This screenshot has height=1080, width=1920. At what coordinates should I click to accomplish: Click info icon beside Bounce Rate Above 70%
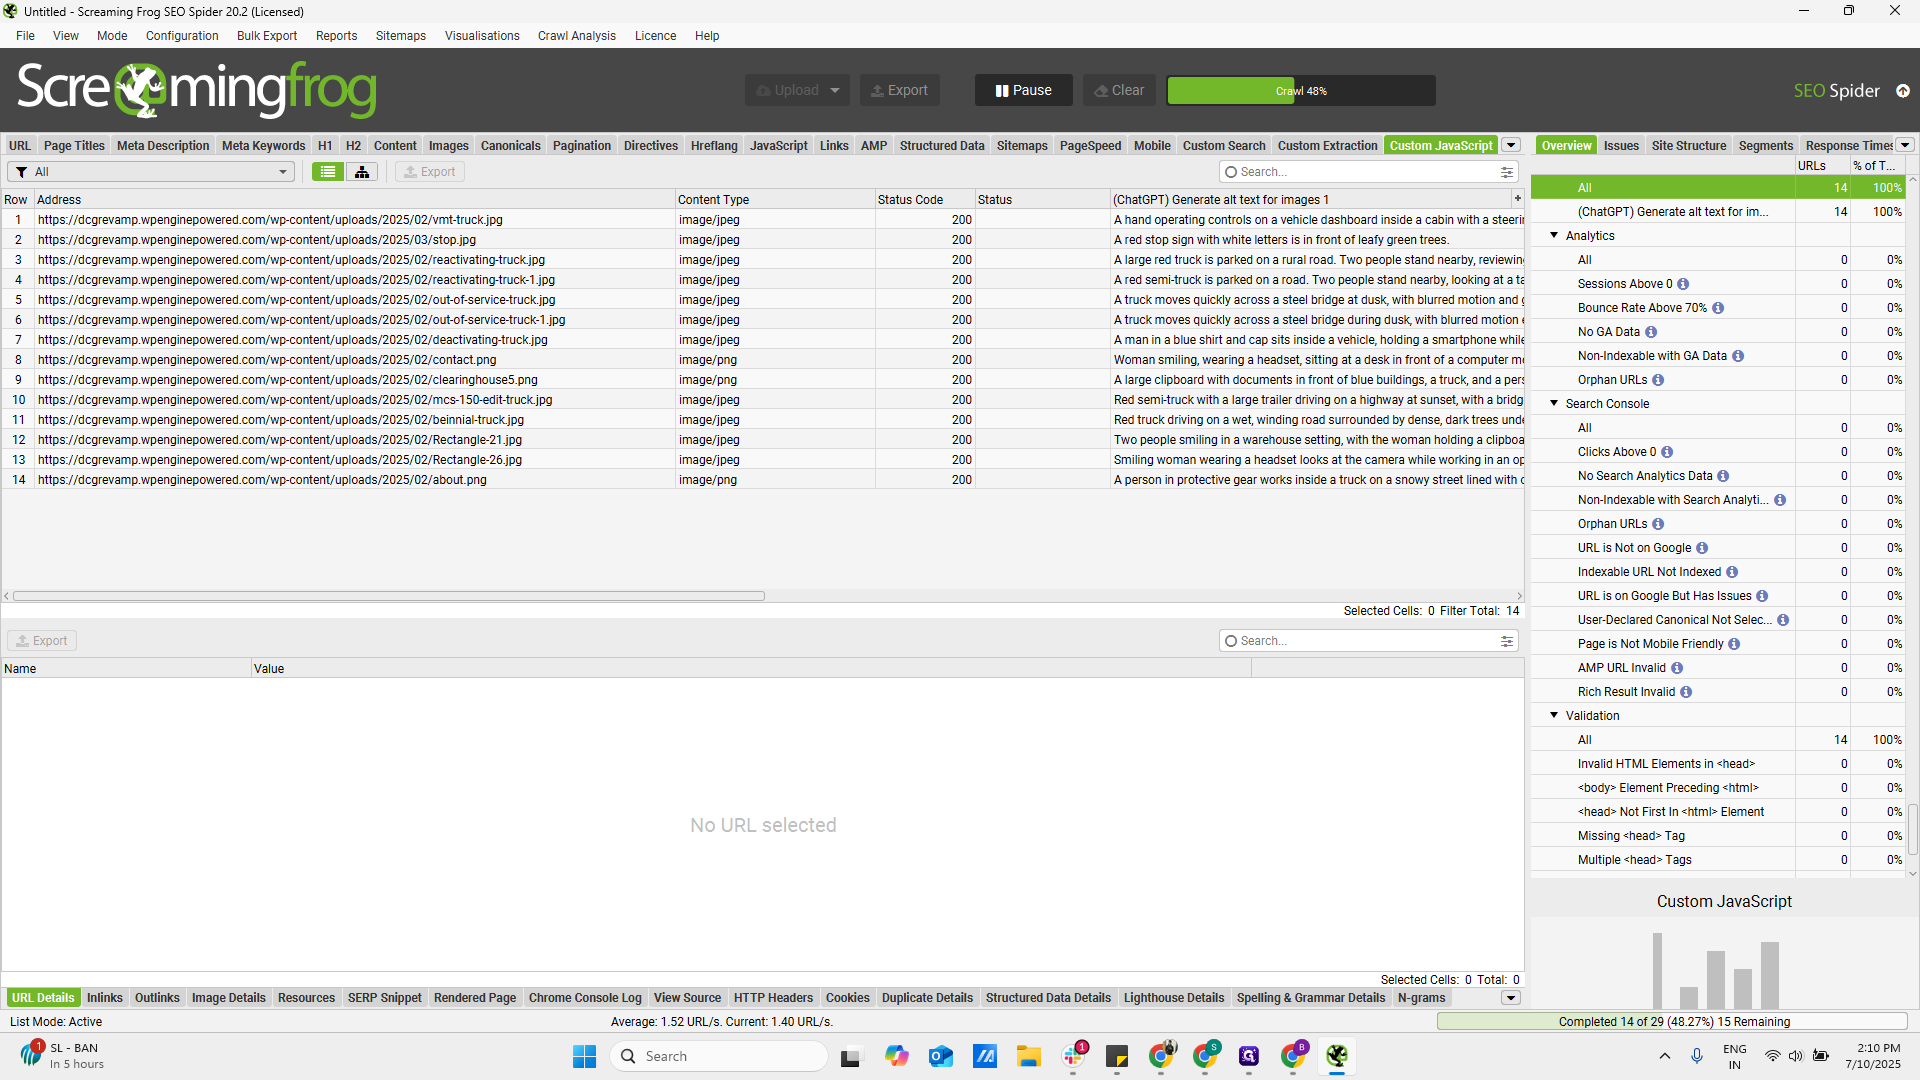[1718, 308]
